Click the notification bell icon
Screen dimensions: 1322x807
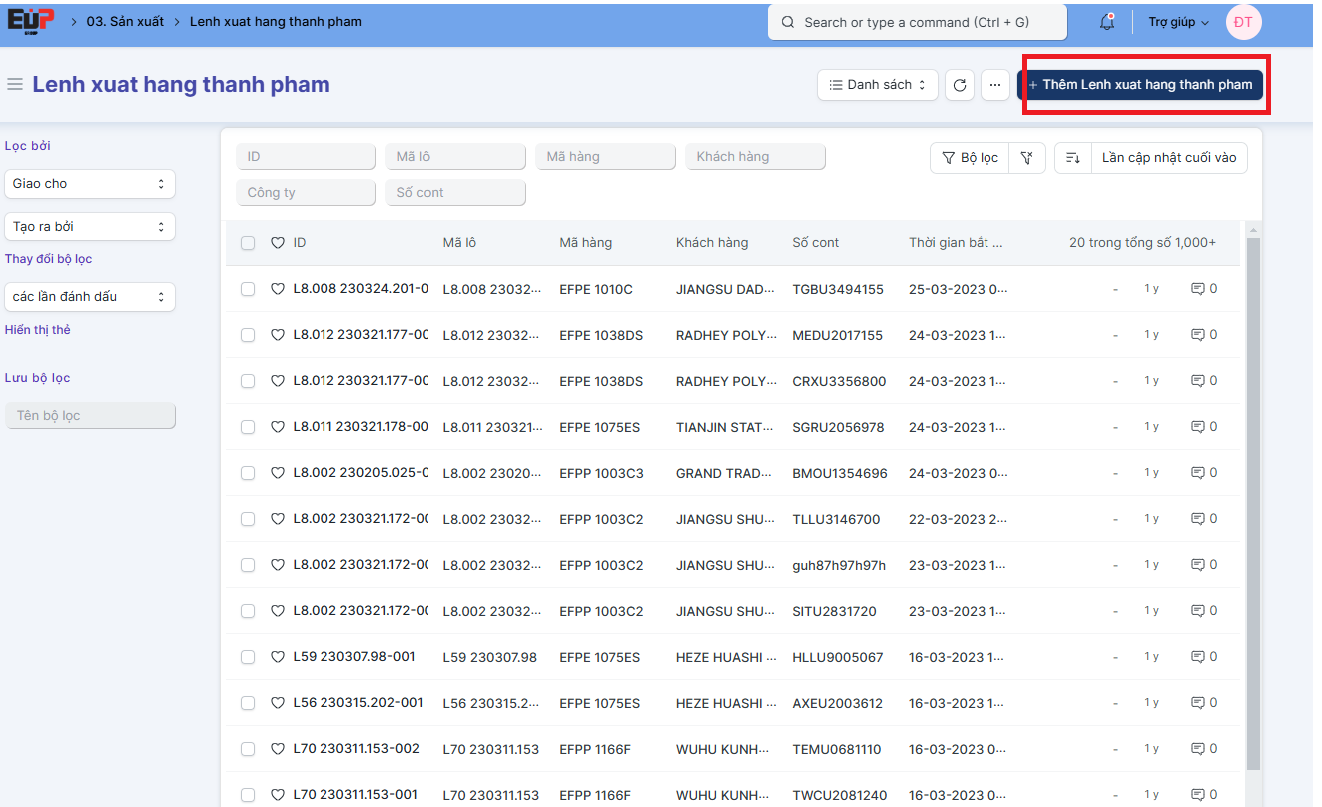coord(1106,22)
